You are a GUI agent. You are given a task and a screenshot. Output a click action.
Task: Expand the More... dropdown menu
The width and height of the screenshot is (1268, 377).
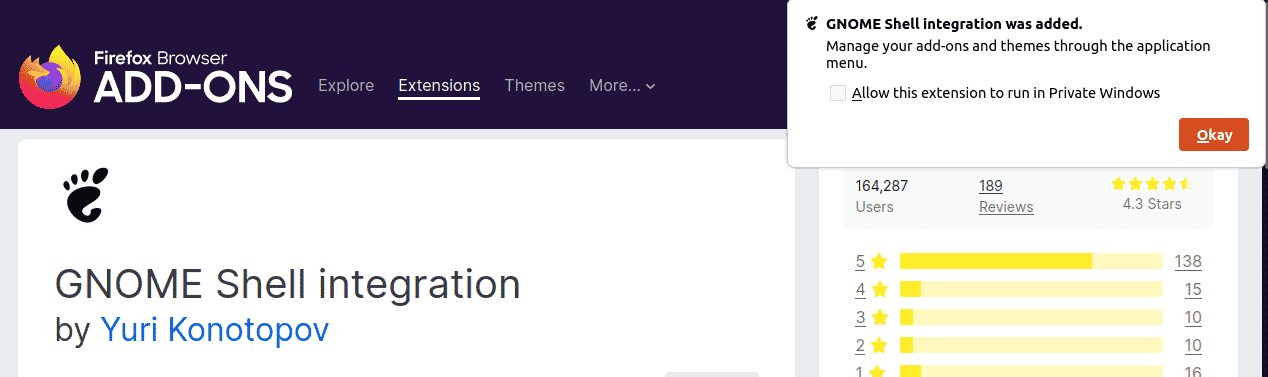pyautogui.click(x=622, y=86)
